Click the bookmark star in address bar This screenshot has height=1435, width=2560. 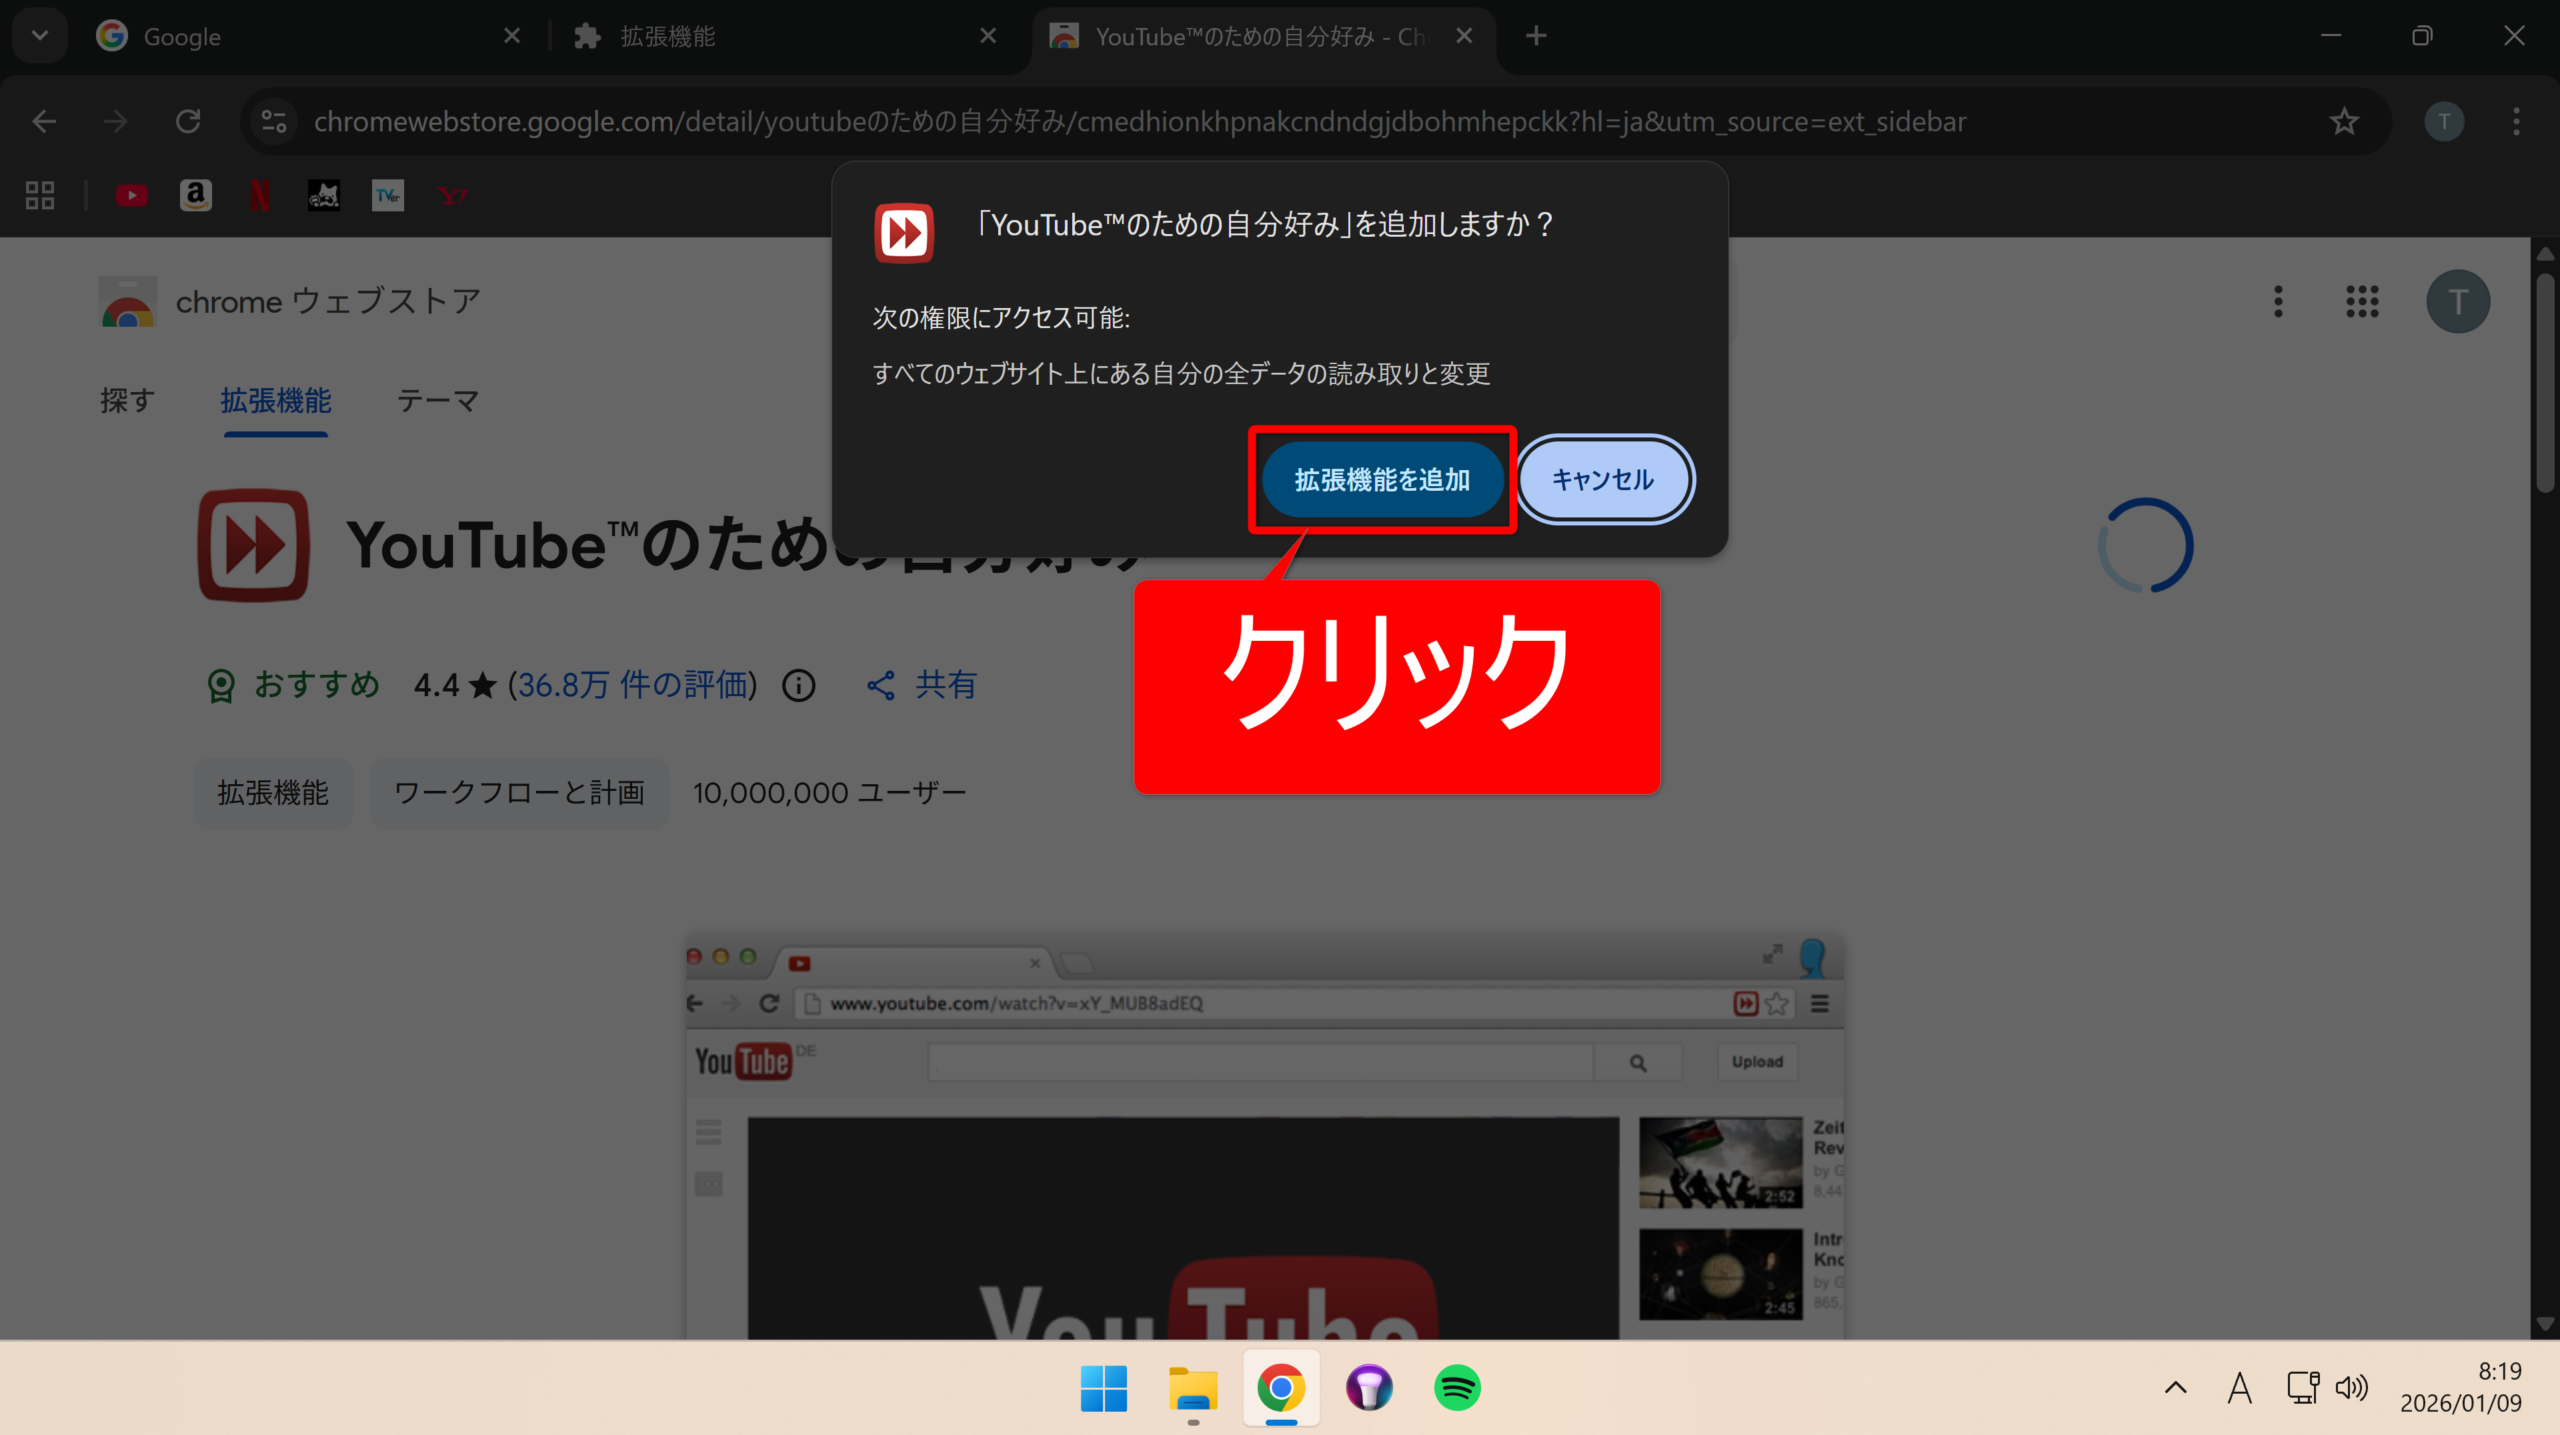pos(2344,122)
